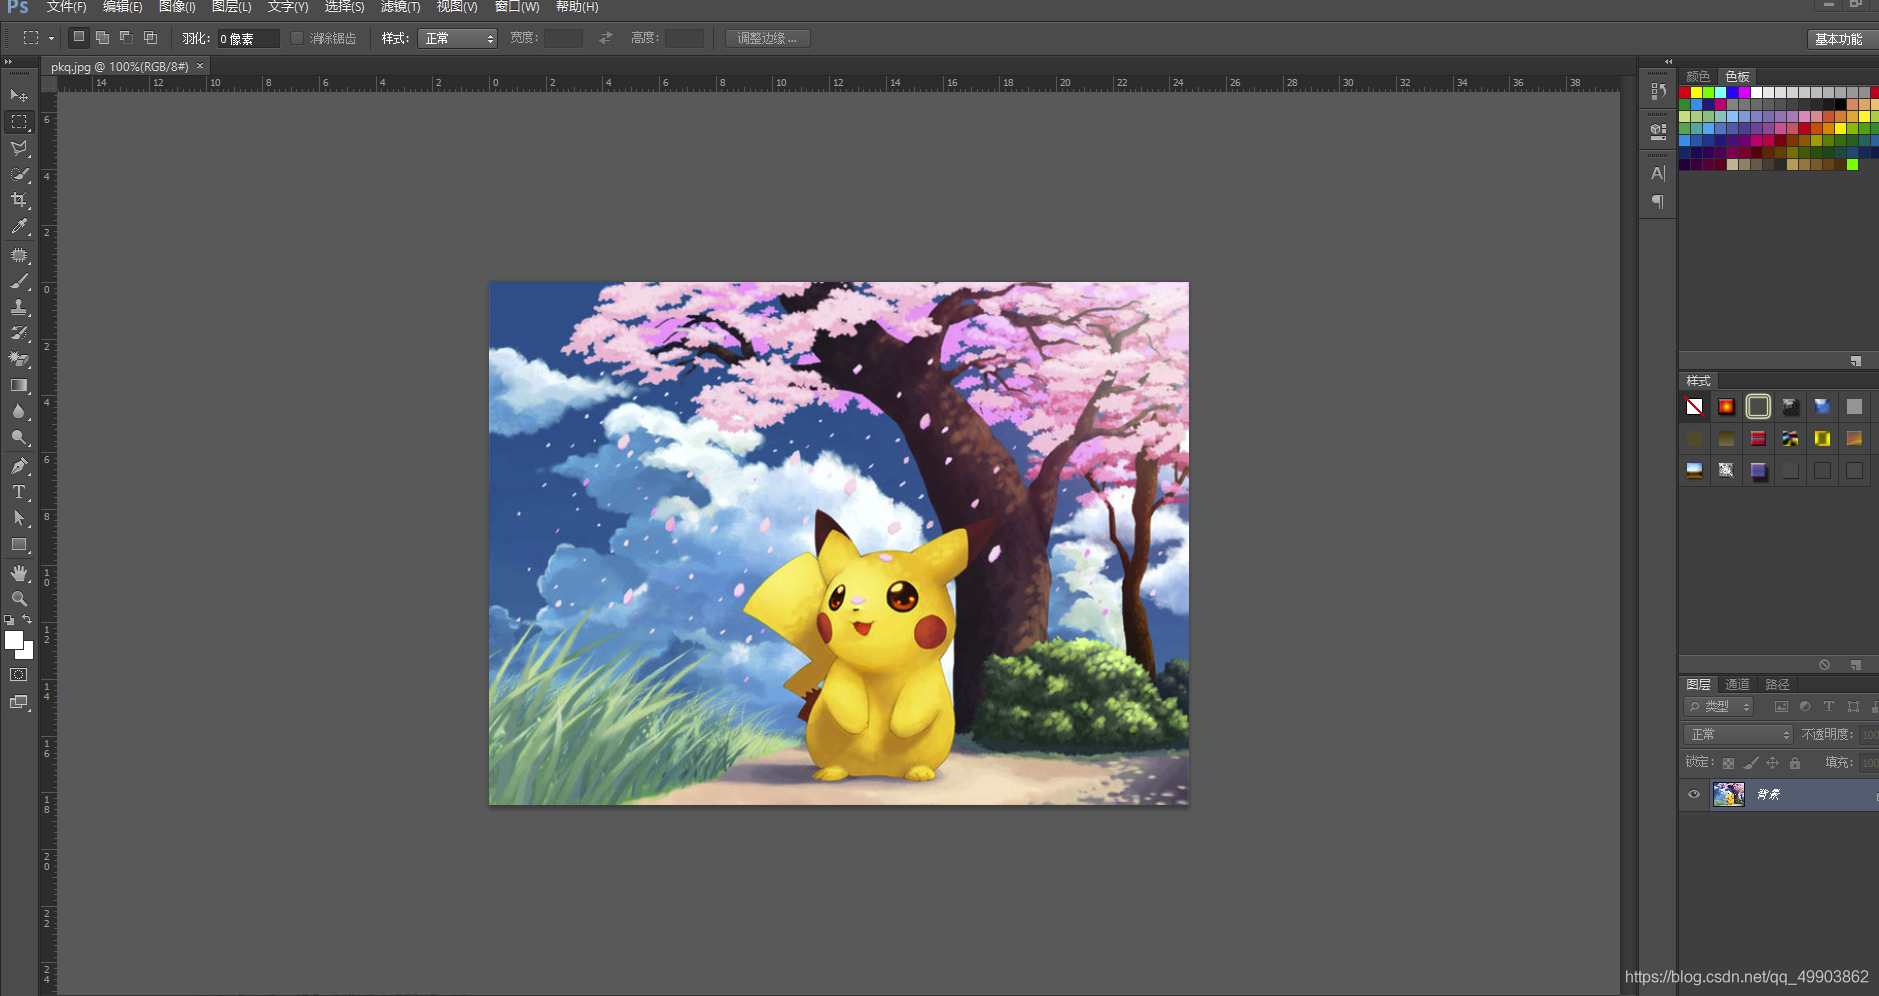
Task: Open the History panel icon
Action: click(1658, 91)
